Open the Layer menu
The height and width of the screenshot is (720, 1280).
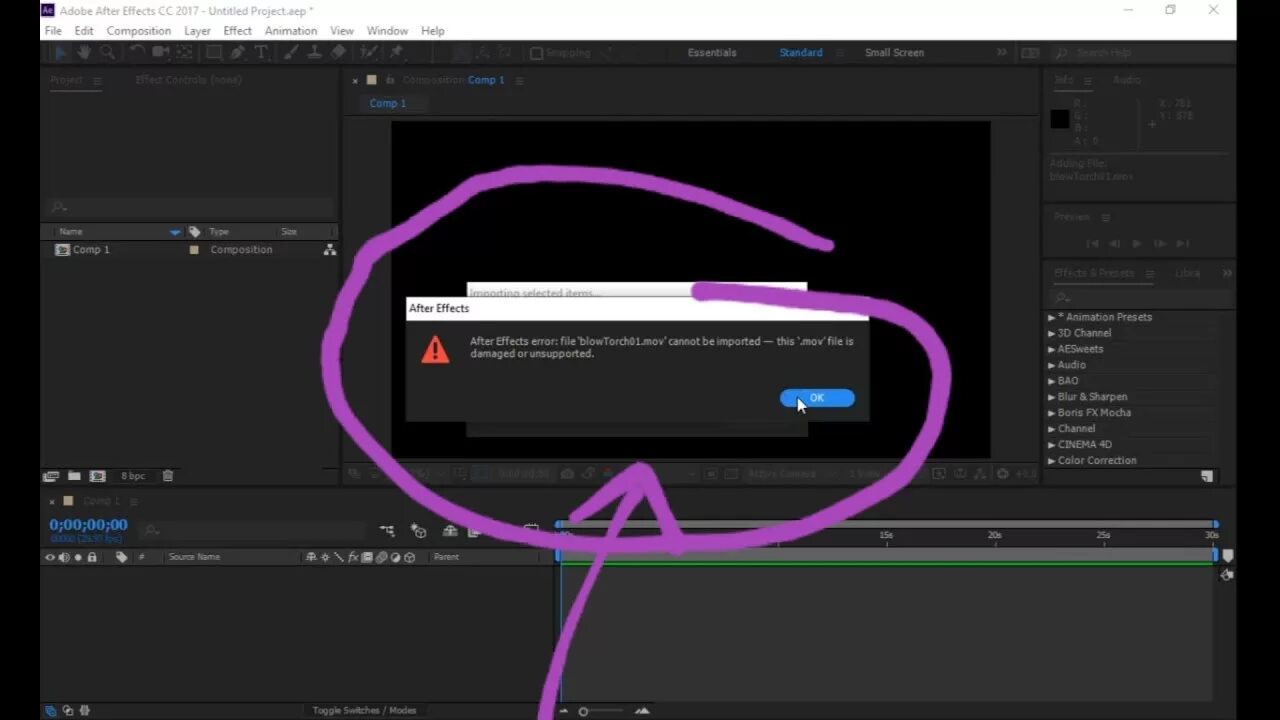click(197, 31)
